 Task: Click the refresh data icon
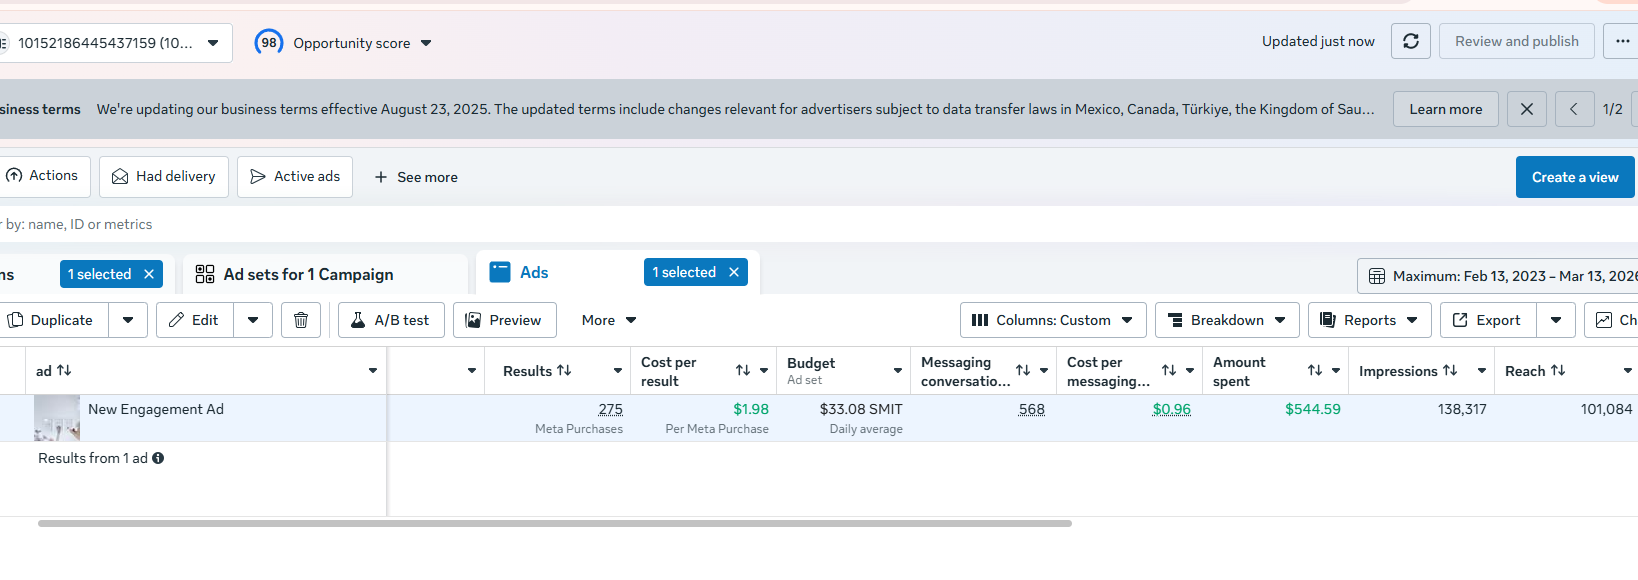click(x=1411, y=41)
